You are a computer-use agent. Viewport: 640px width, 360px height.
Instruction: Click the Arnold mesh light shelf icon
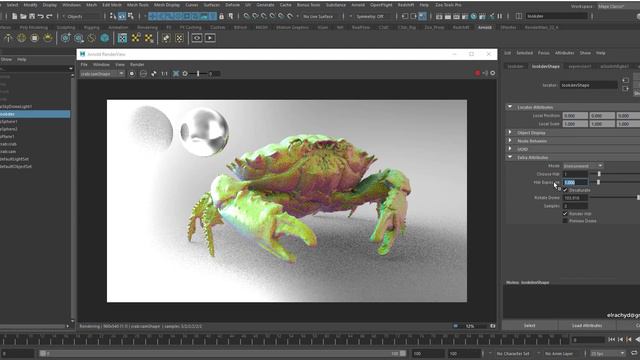[35, 38]
